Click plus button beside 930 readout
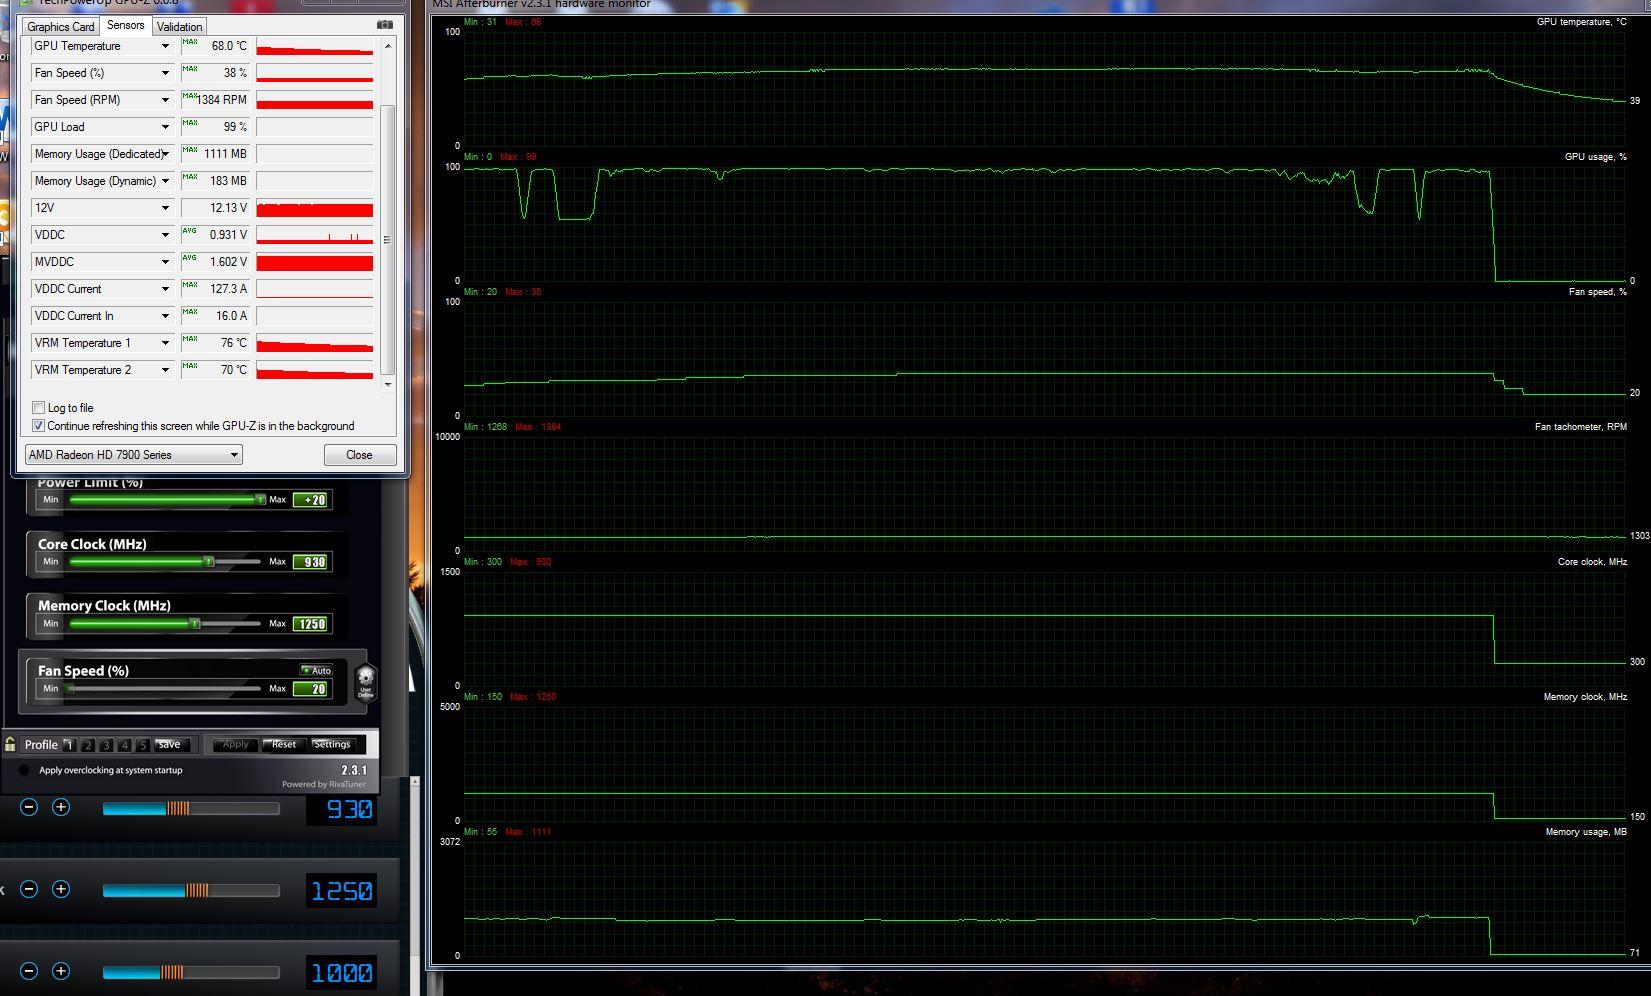The height and width of the screenshot is (996, 1651). coord(61,807)
